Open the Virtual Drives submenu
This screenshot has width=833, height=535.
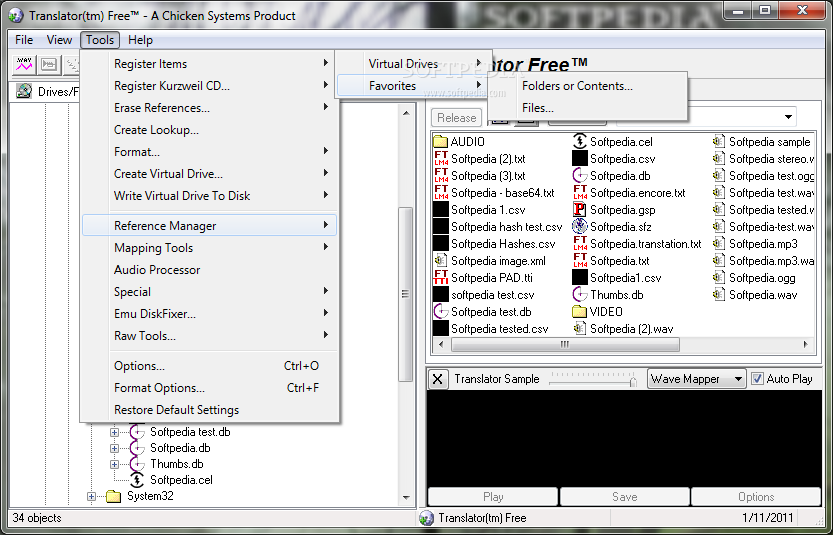pyautogui.click(x=412, y=64)
